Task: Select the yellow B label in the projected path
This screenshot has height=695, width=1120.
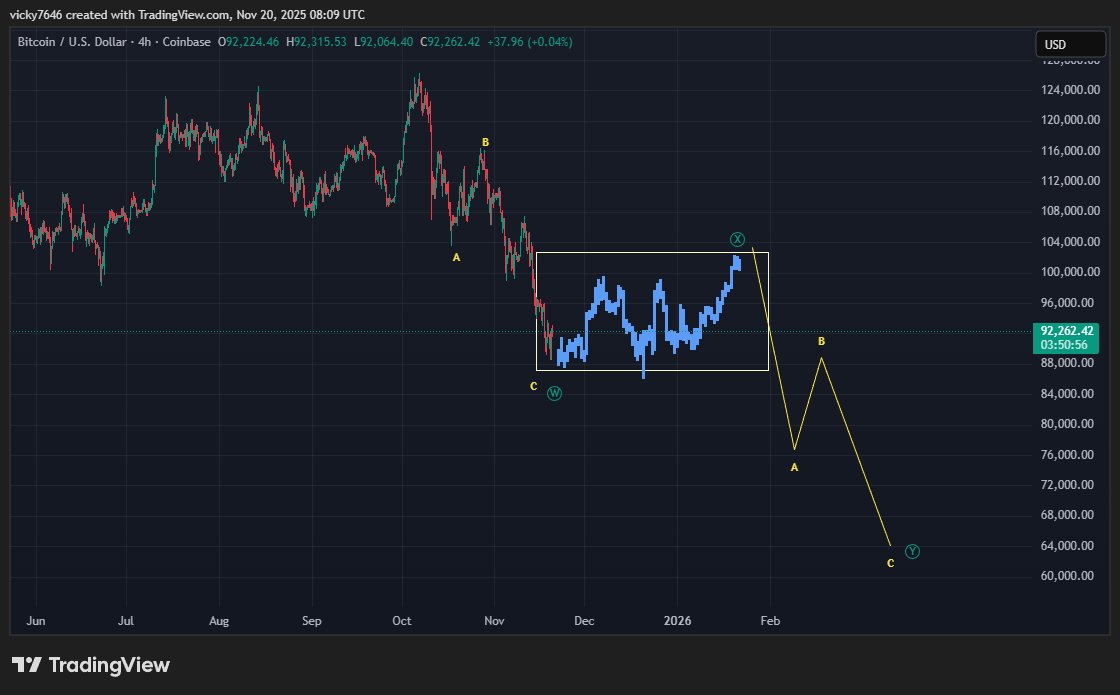Action: tap(822, 341)
